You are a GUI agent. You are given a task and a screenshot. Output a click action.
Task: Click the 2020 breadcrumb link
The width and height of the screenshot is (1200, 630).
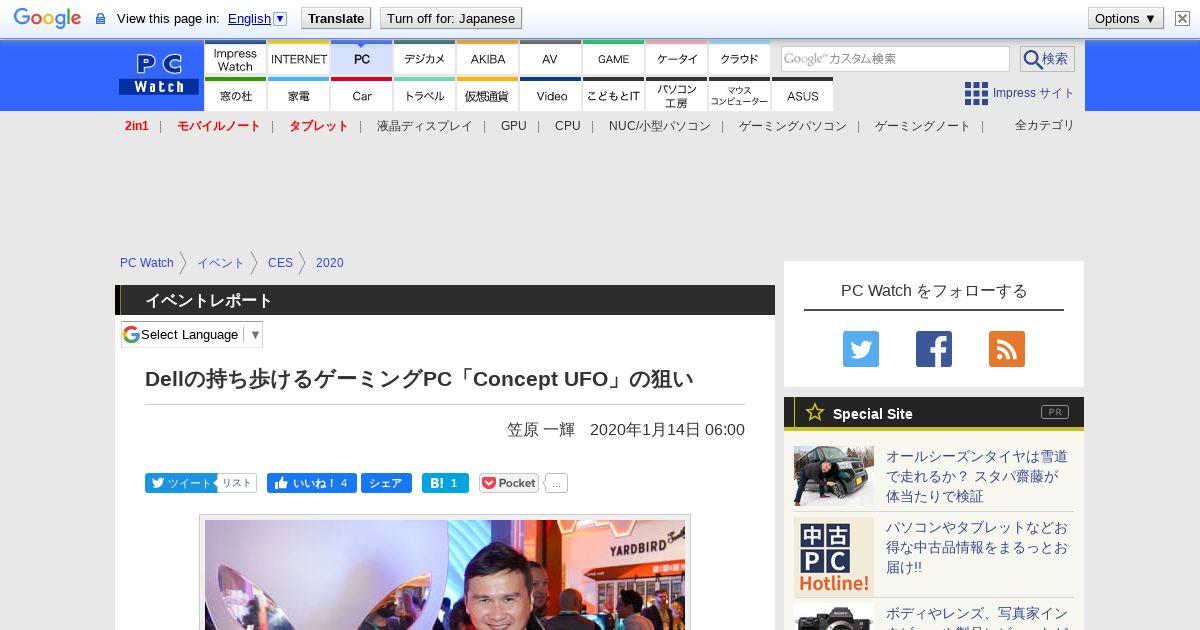pyautogui.click(x=330, y=263)
